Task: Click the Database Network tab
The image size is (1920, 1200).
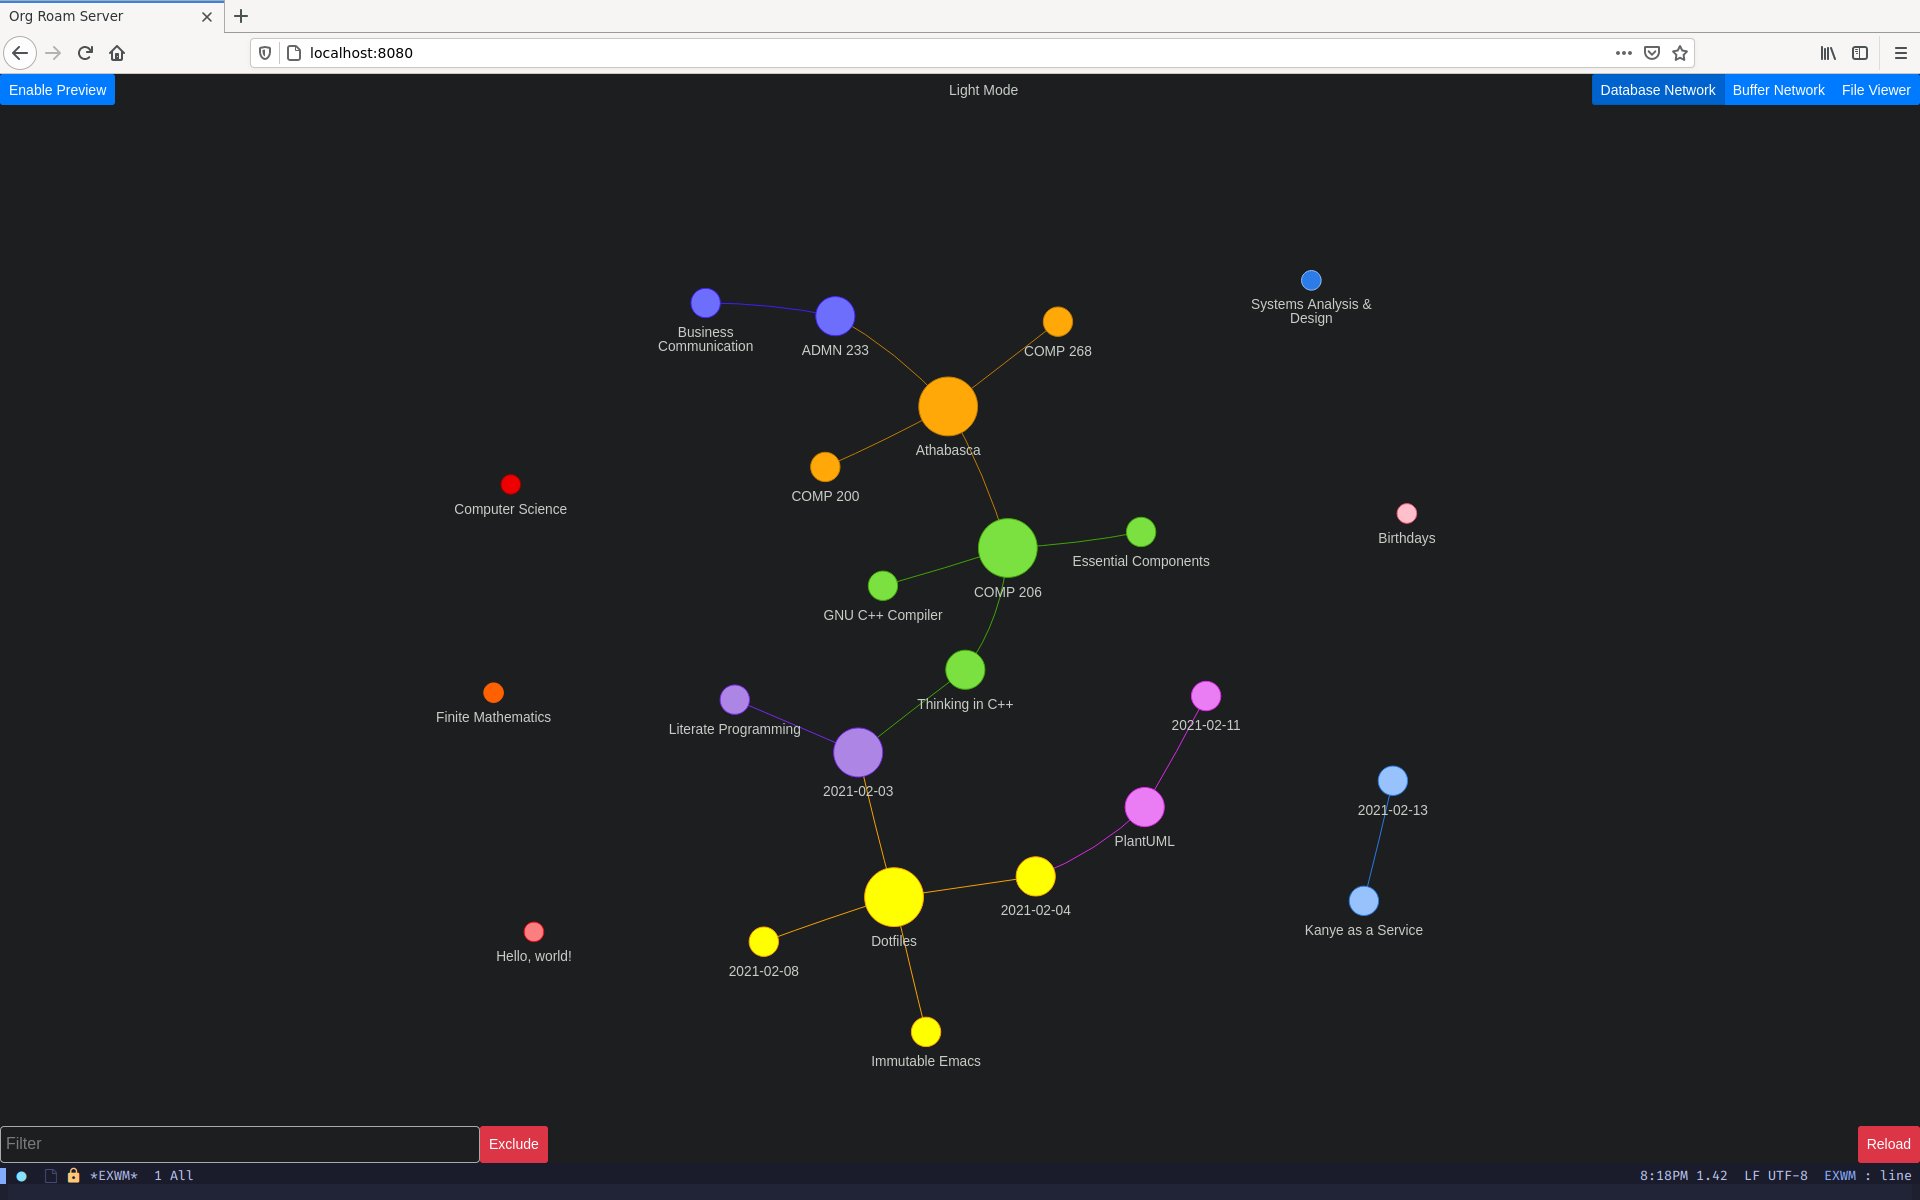Action: (x=1657, y=90)
